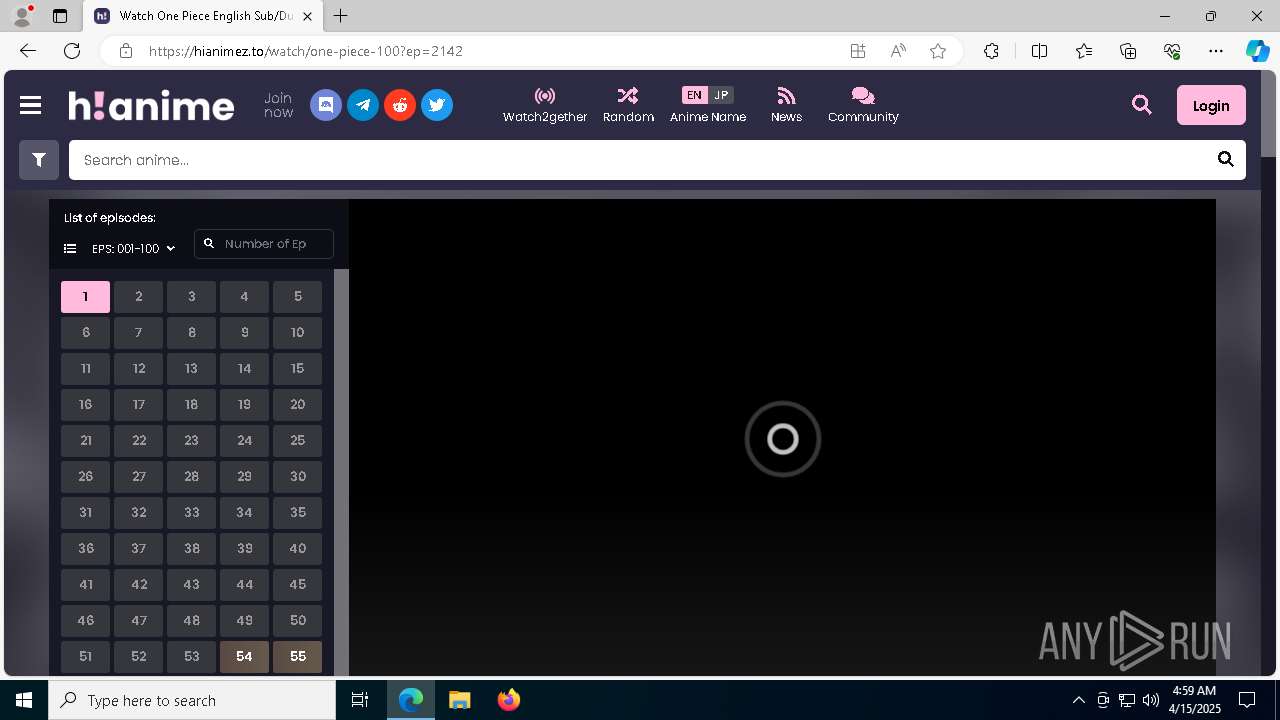Click the episode list scrollbar

click(x=341, y=472)
